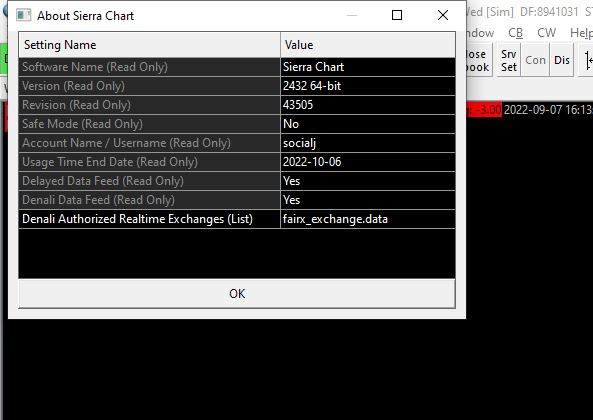Click OK in About Sierra Chart dialog
The width and height of the screenshot is (593, 420).
click(x=237, y=294)
